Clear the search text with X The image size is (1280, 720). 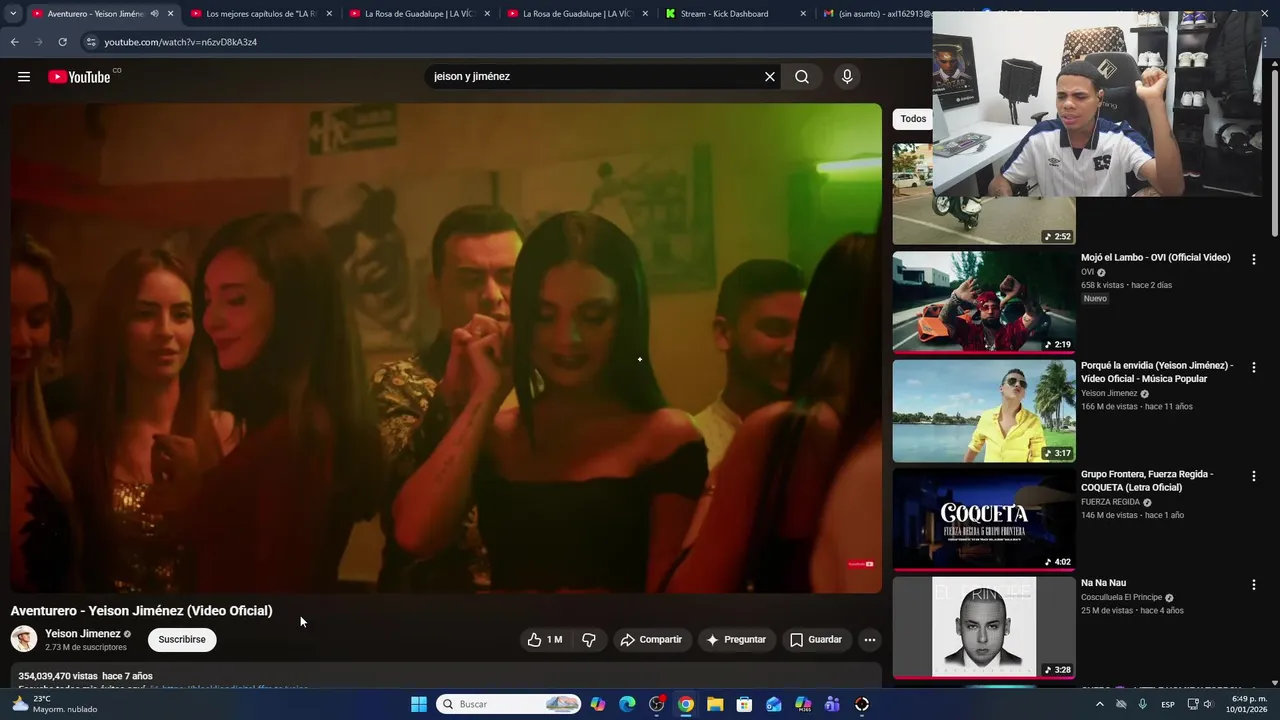tap(770, 77)
